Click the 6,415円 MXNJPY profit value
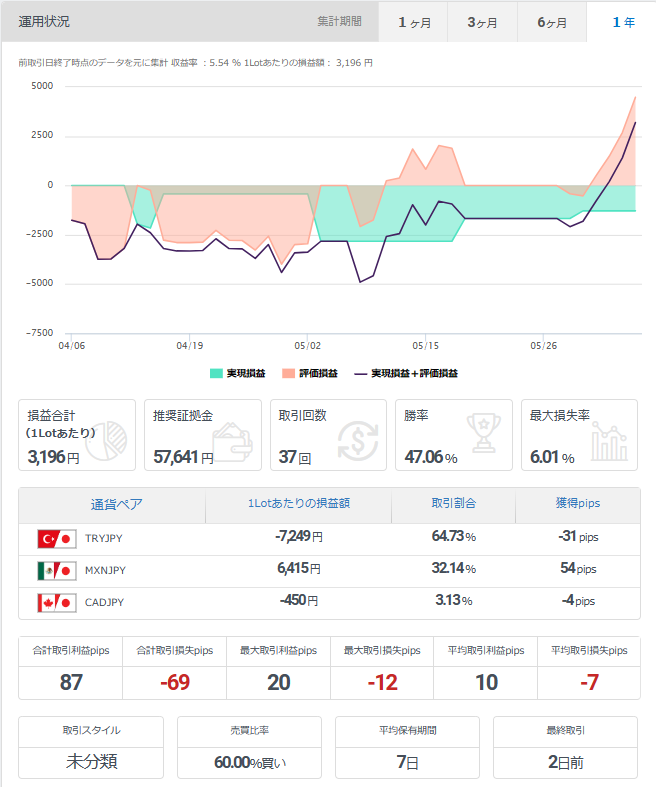656x787 pixels. tap(299, 569)
